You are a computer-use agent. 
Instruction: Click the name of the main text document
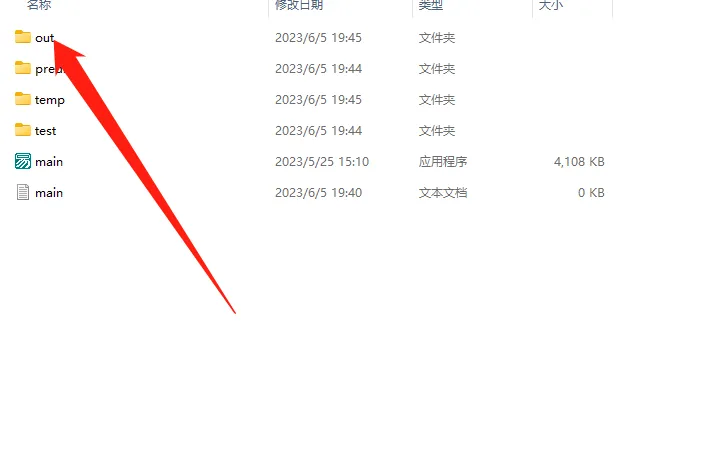tap(49, 193)
